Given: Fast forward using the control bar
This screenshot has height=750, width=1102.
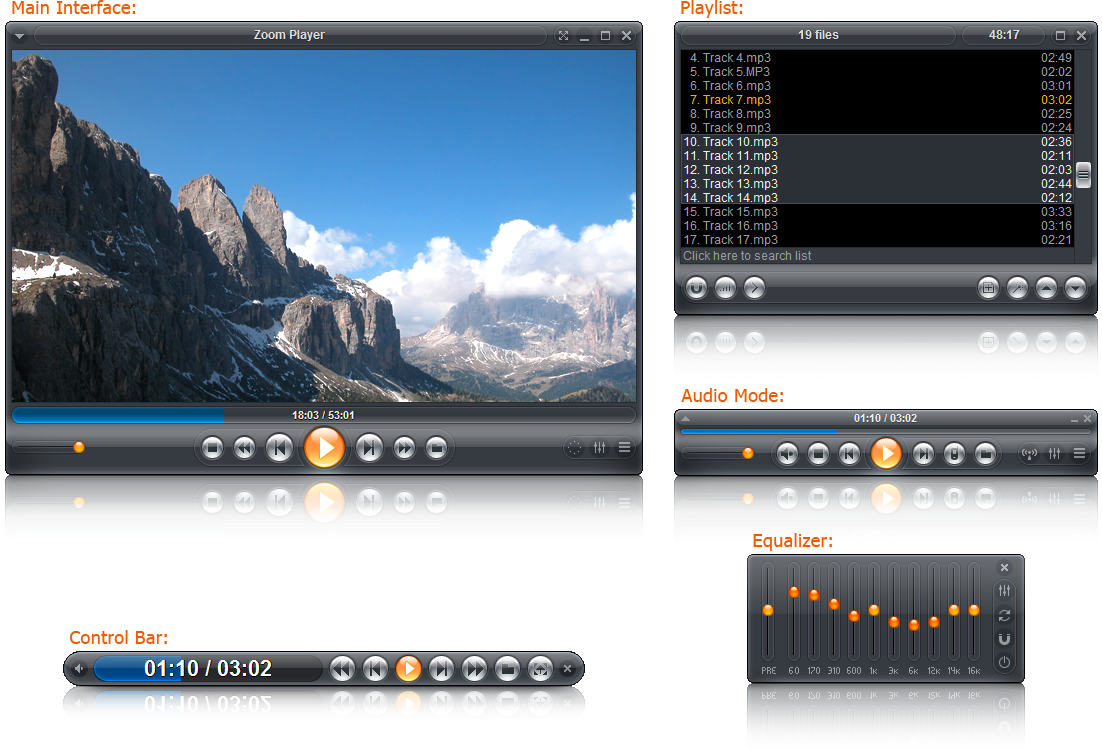Looking at the screenshot, I should coord(474,668).
